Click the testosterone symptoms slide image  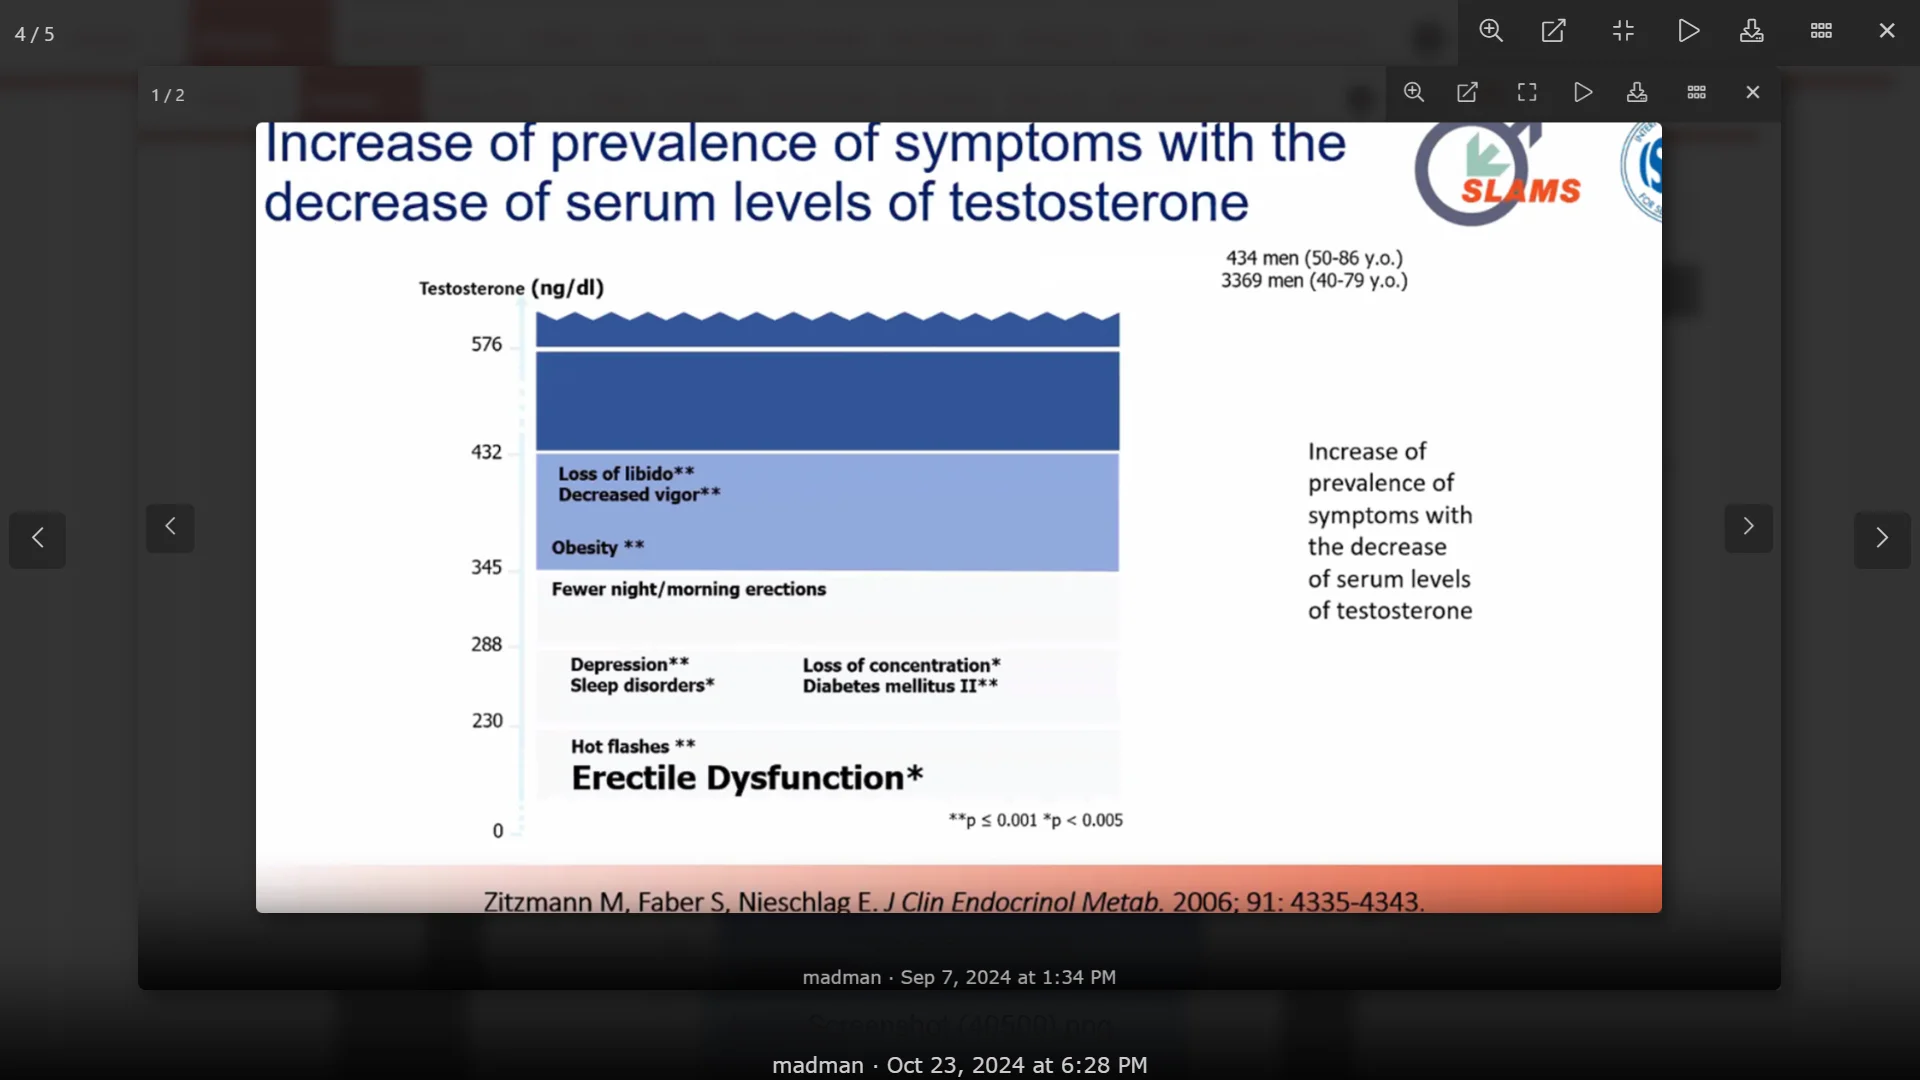pyautogui.click(x=958, y=517)
